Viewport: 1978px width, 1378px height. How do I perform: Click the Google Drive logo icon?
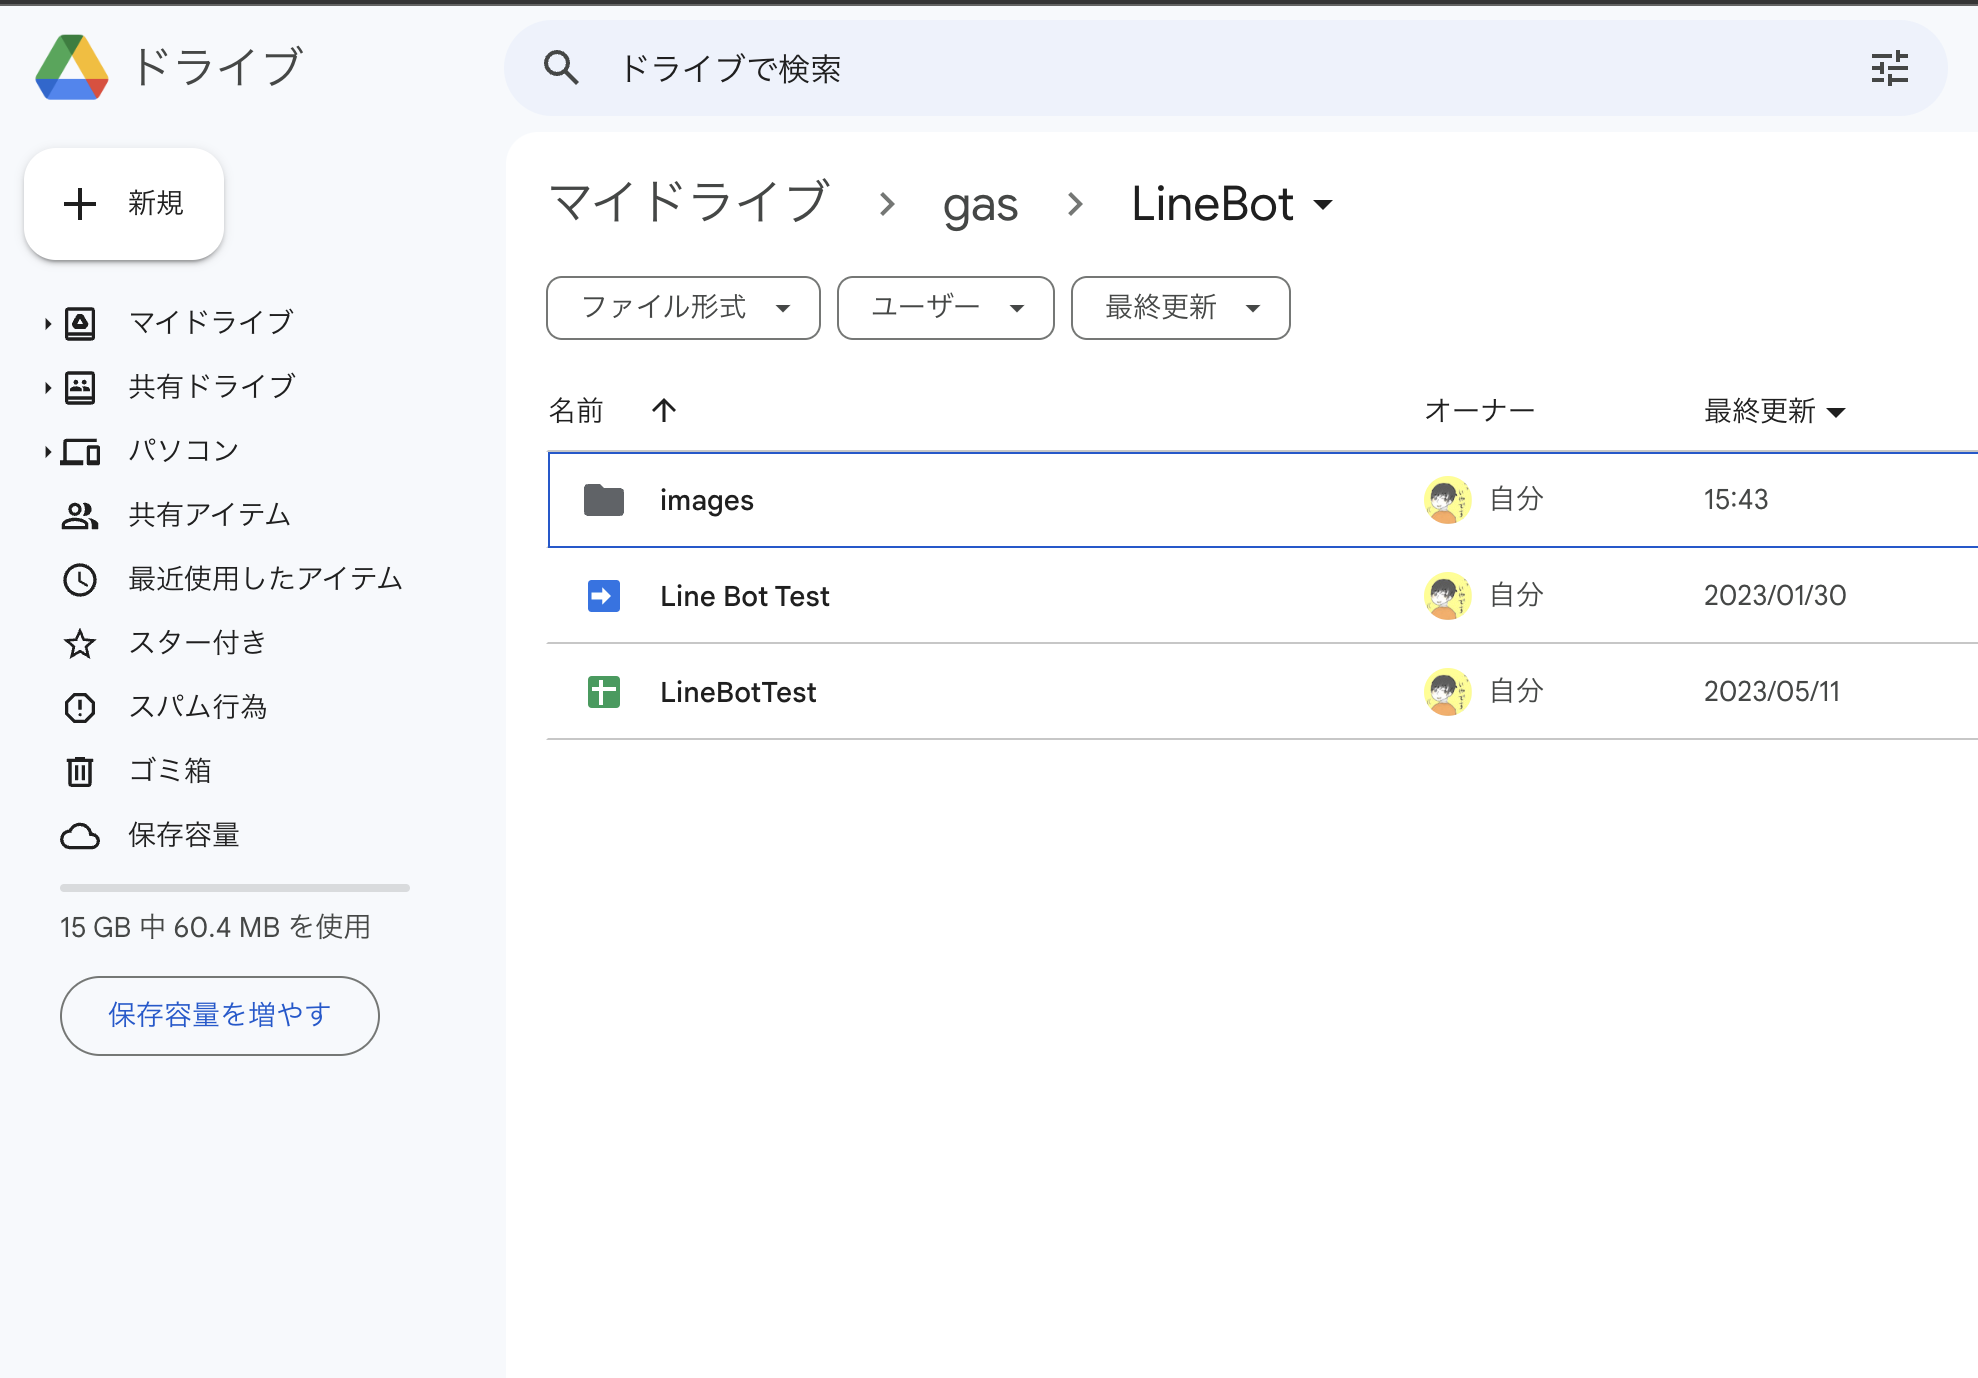point(72,67)
